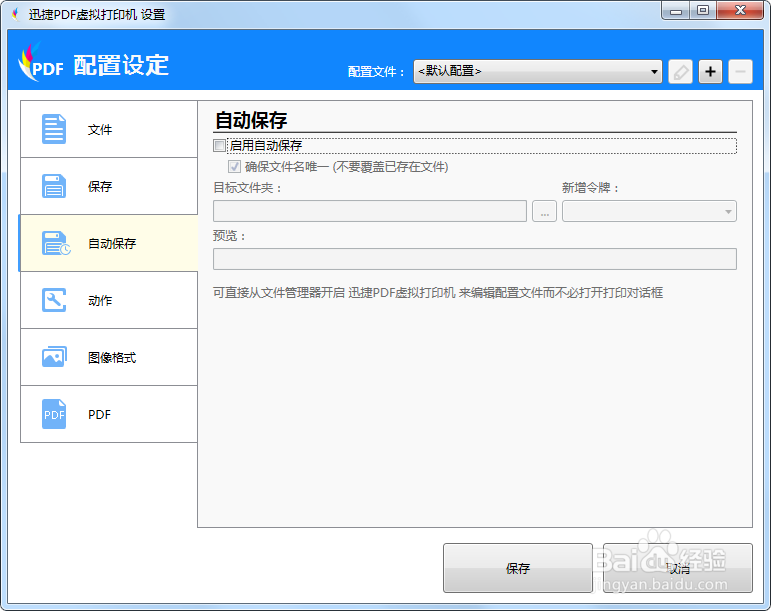Click the 目标文件夹： label
The width and height of the screenshot is (771, 611).
point(248,188)
